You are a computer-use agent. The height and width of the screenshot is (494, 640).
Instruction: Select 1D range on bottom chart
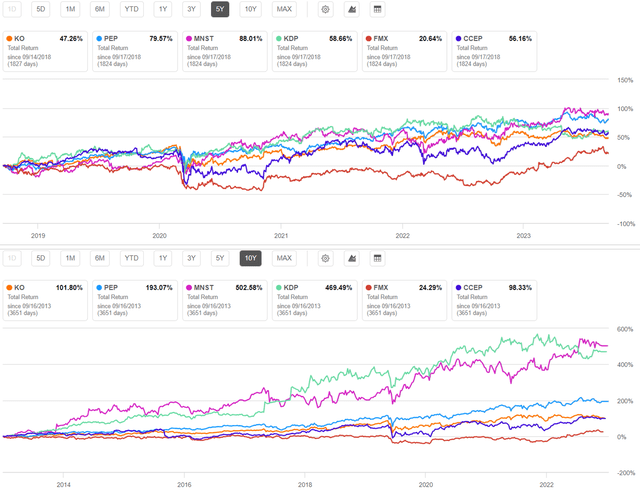[x=12, y=258]
